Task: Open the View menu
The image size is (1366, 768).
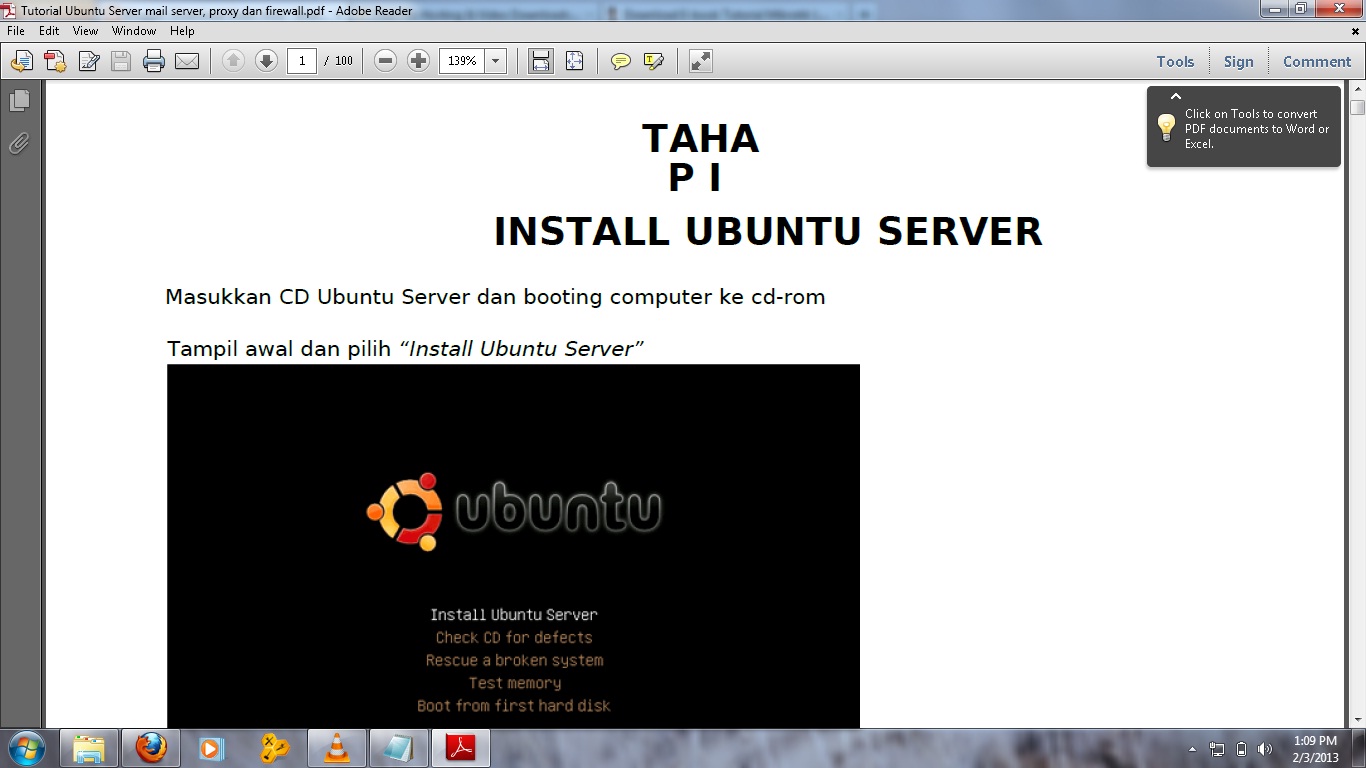Action: [85, 31]
